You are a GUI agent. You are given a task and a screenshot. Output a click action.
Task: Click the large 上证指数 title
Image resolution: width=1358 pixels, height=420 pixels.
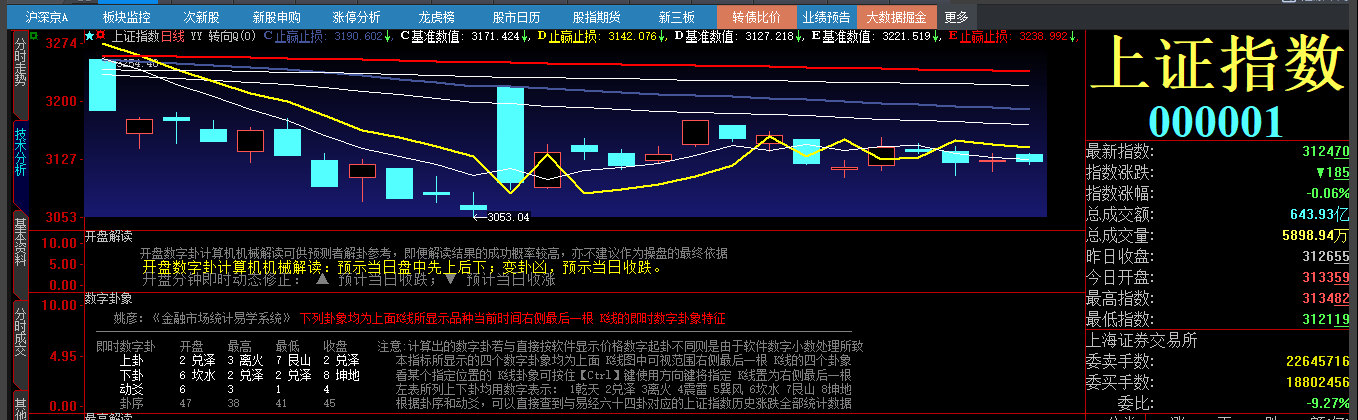point(1216,66)
